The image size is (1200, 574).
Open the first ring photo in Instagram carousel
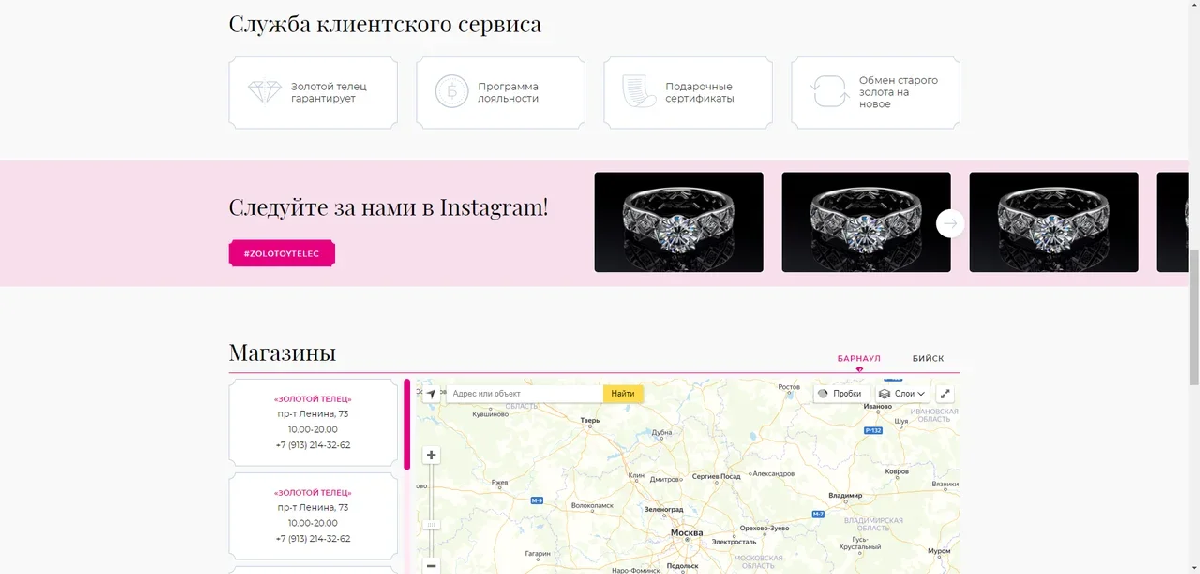(679, 222)
